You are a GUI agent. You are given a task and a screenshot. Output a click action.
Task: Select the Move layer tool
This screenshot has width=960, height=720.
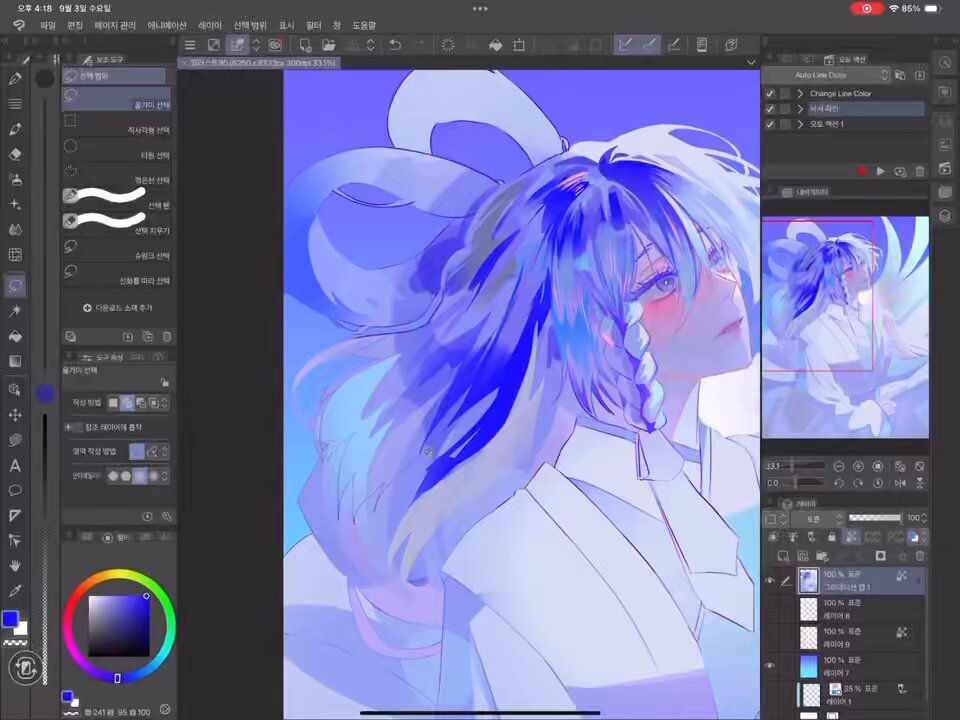pyautogui.click(x=15, y=415)
